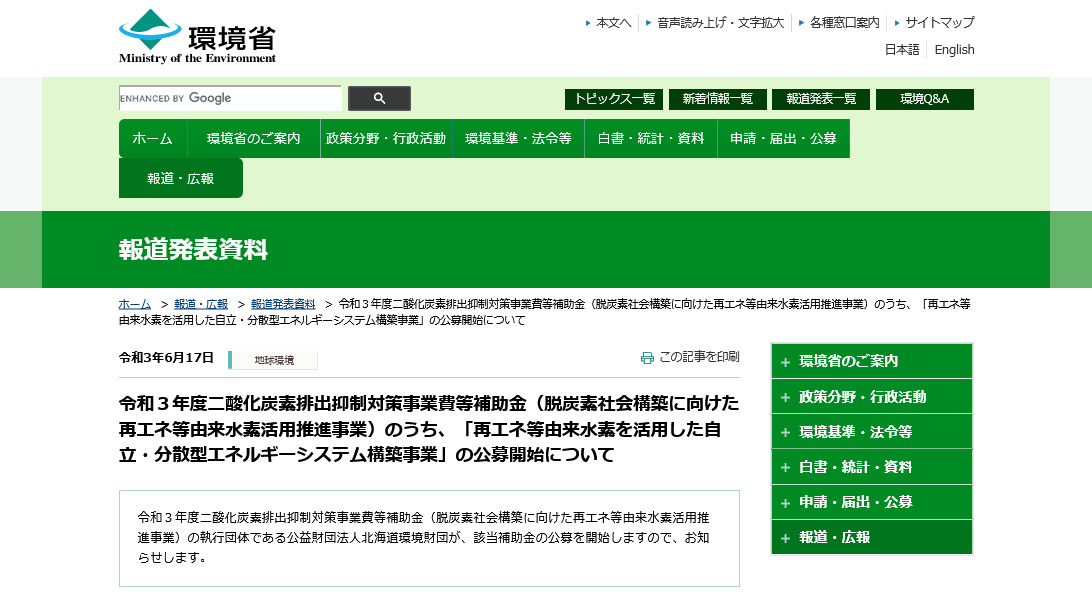Screen dimensions: 1092x602
Task: Click the 報道発表資料 breadcrumb link
Action: point(283,304)
